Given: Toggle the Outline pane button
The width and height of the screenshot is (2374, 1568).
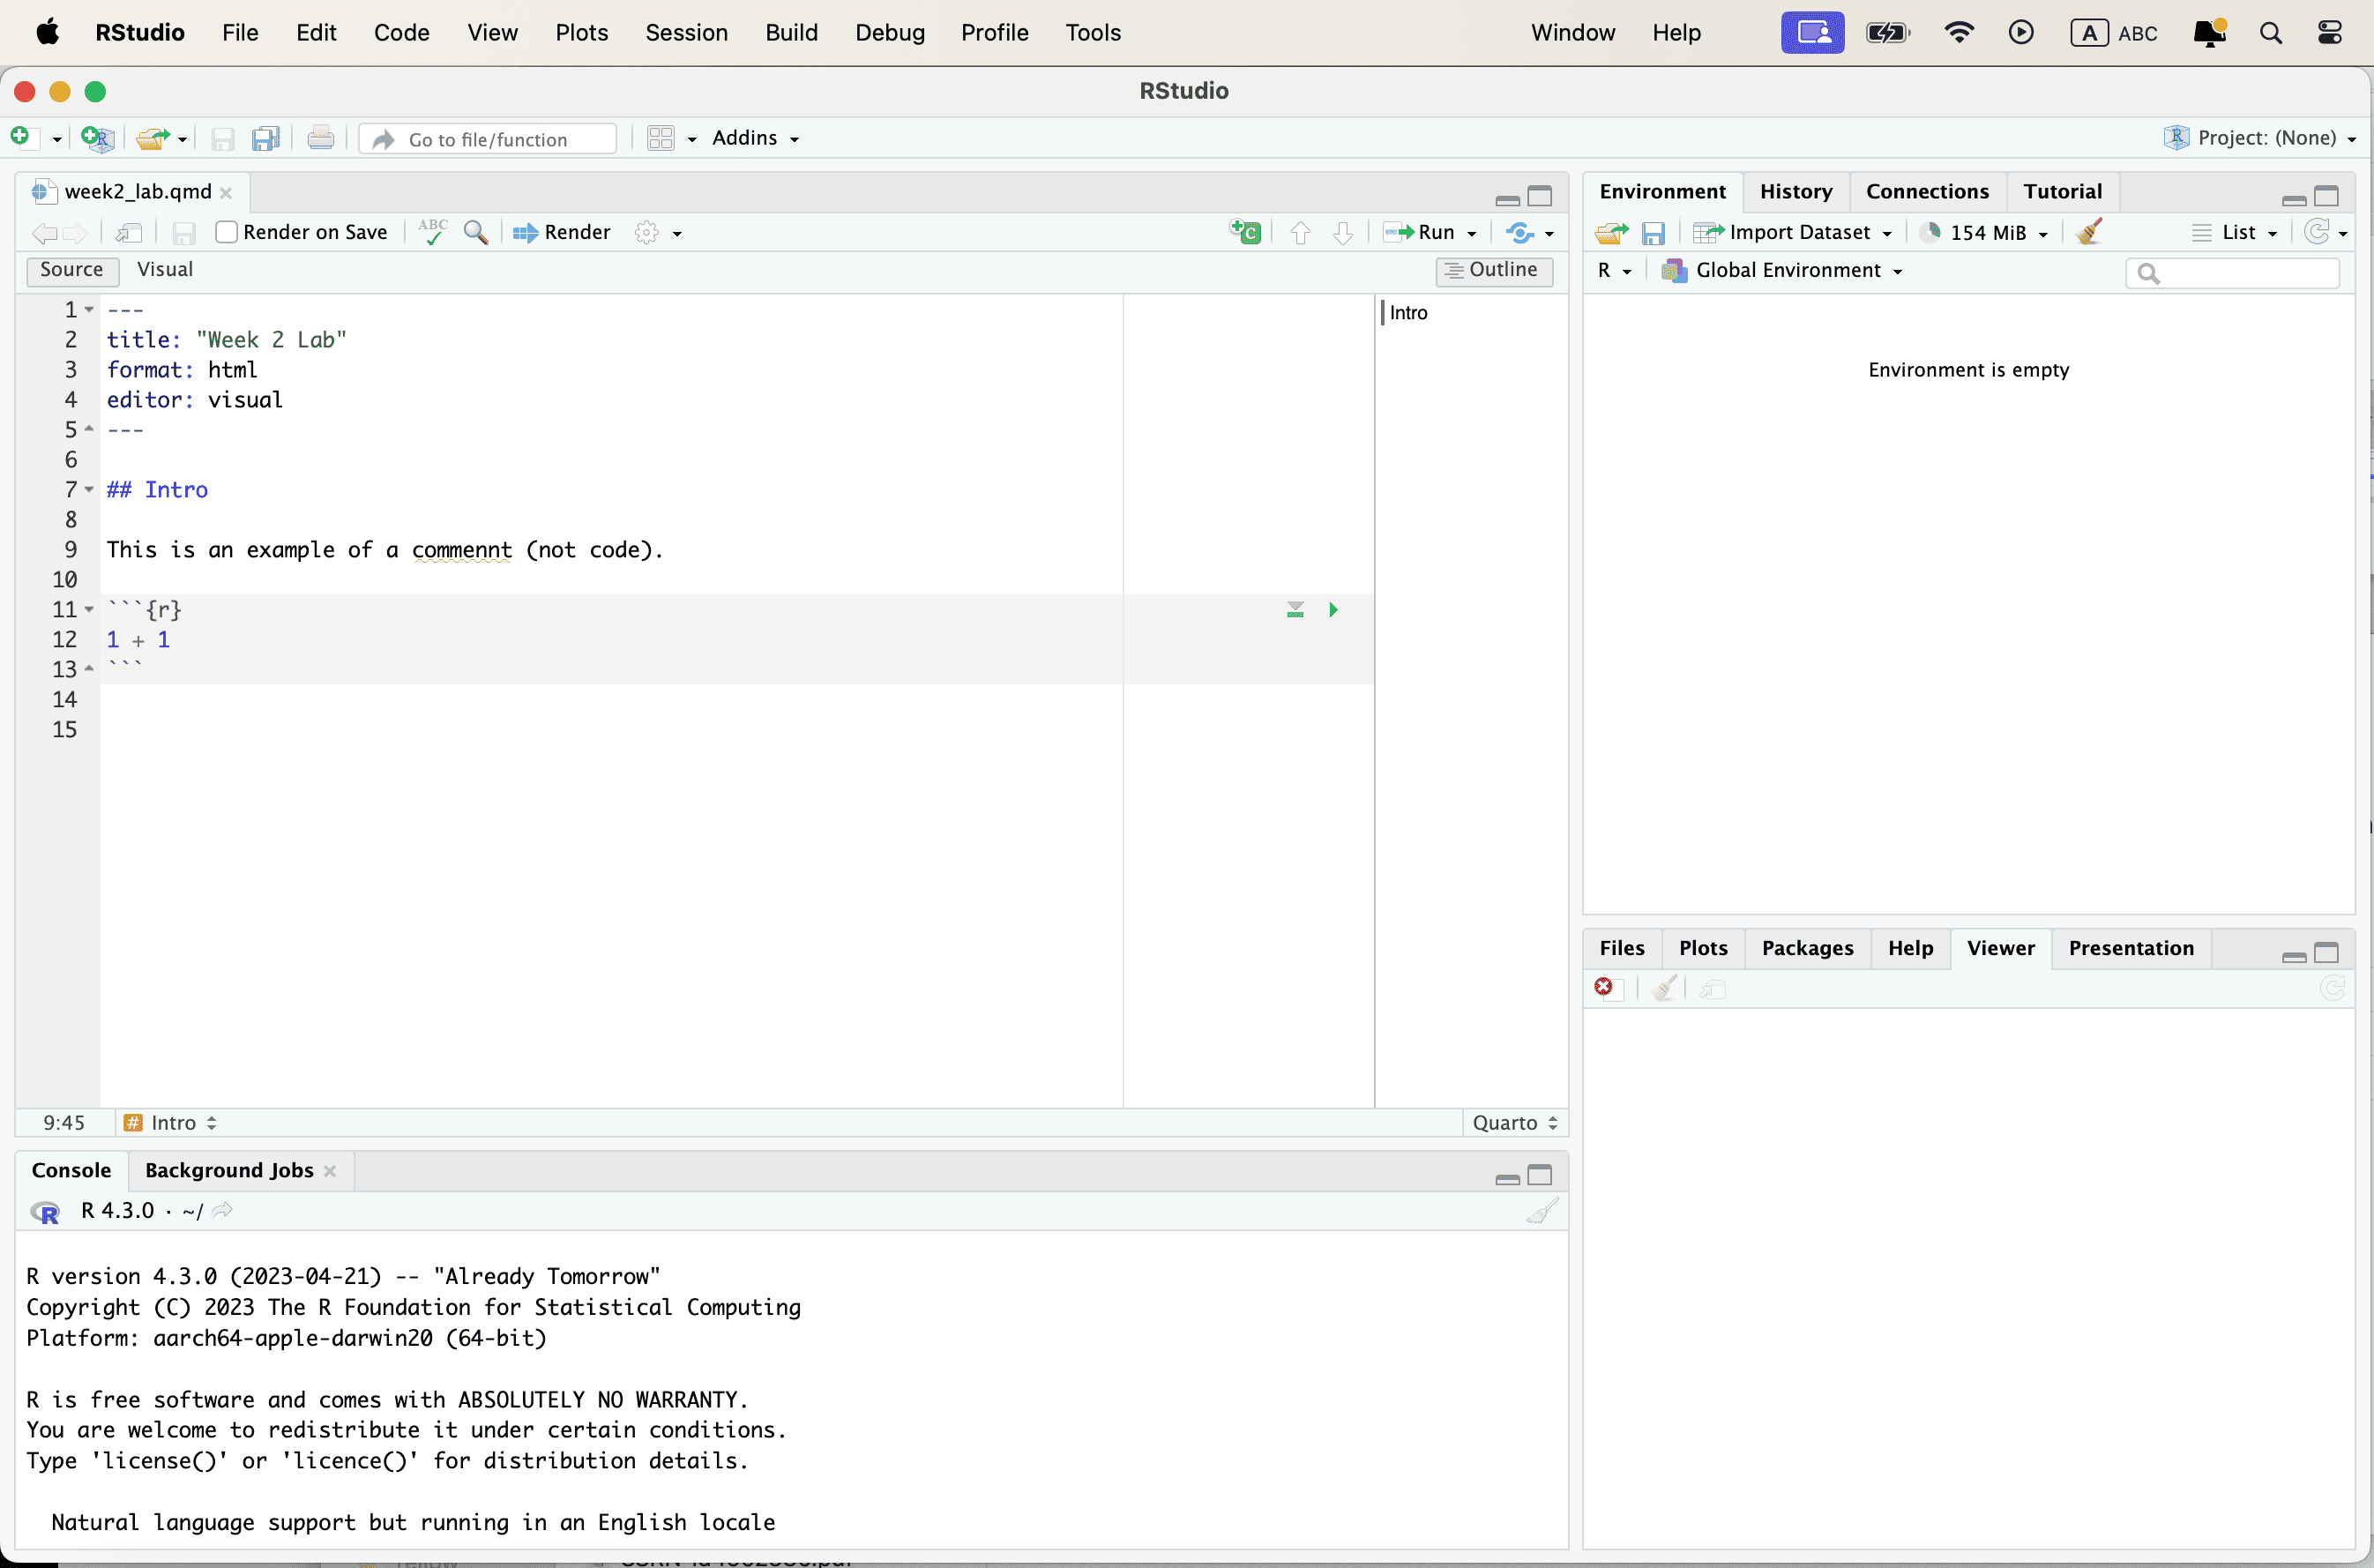Looking at the screenshot, I should [x=1494, y=270].
